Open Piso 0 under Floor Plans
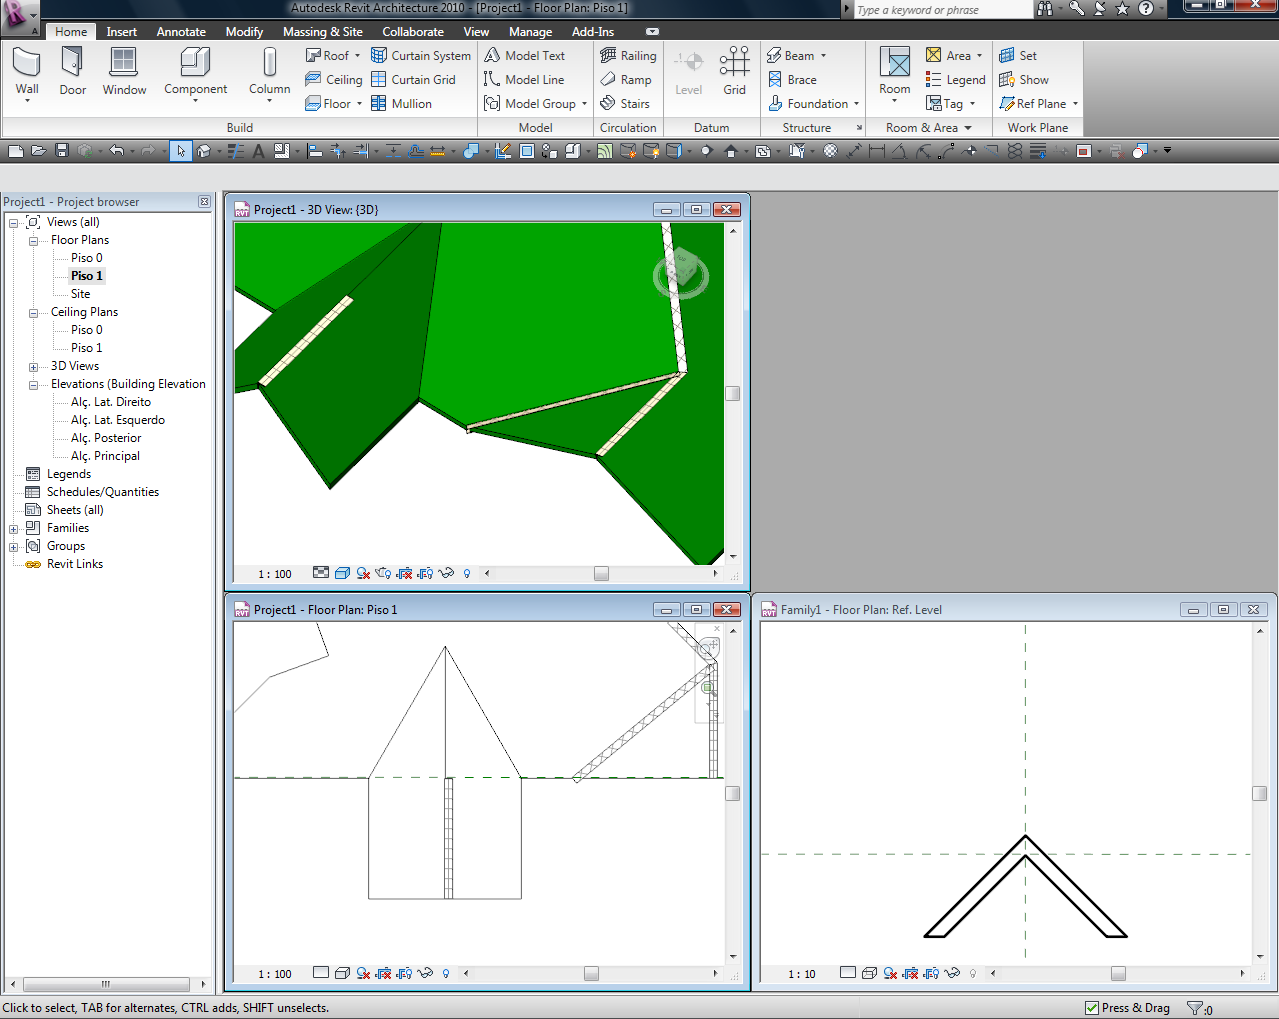Image resolution: width=1279 pixels, height=1019 pixels. click(x=86, y=258)
